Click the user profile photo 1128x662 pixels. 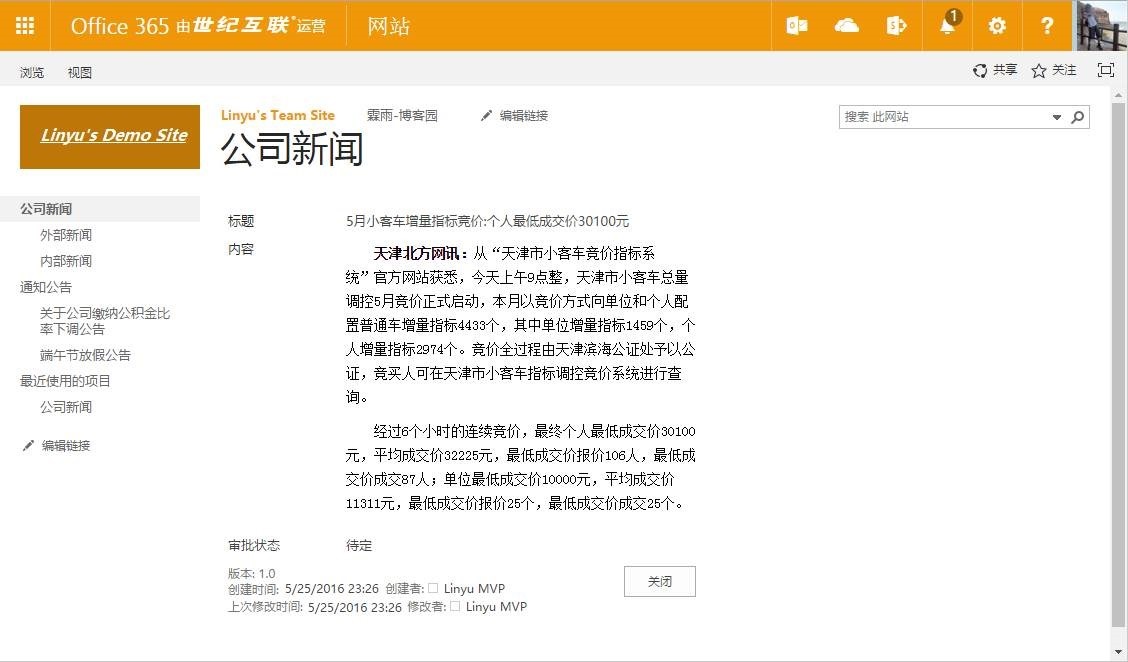(1101, 26)
